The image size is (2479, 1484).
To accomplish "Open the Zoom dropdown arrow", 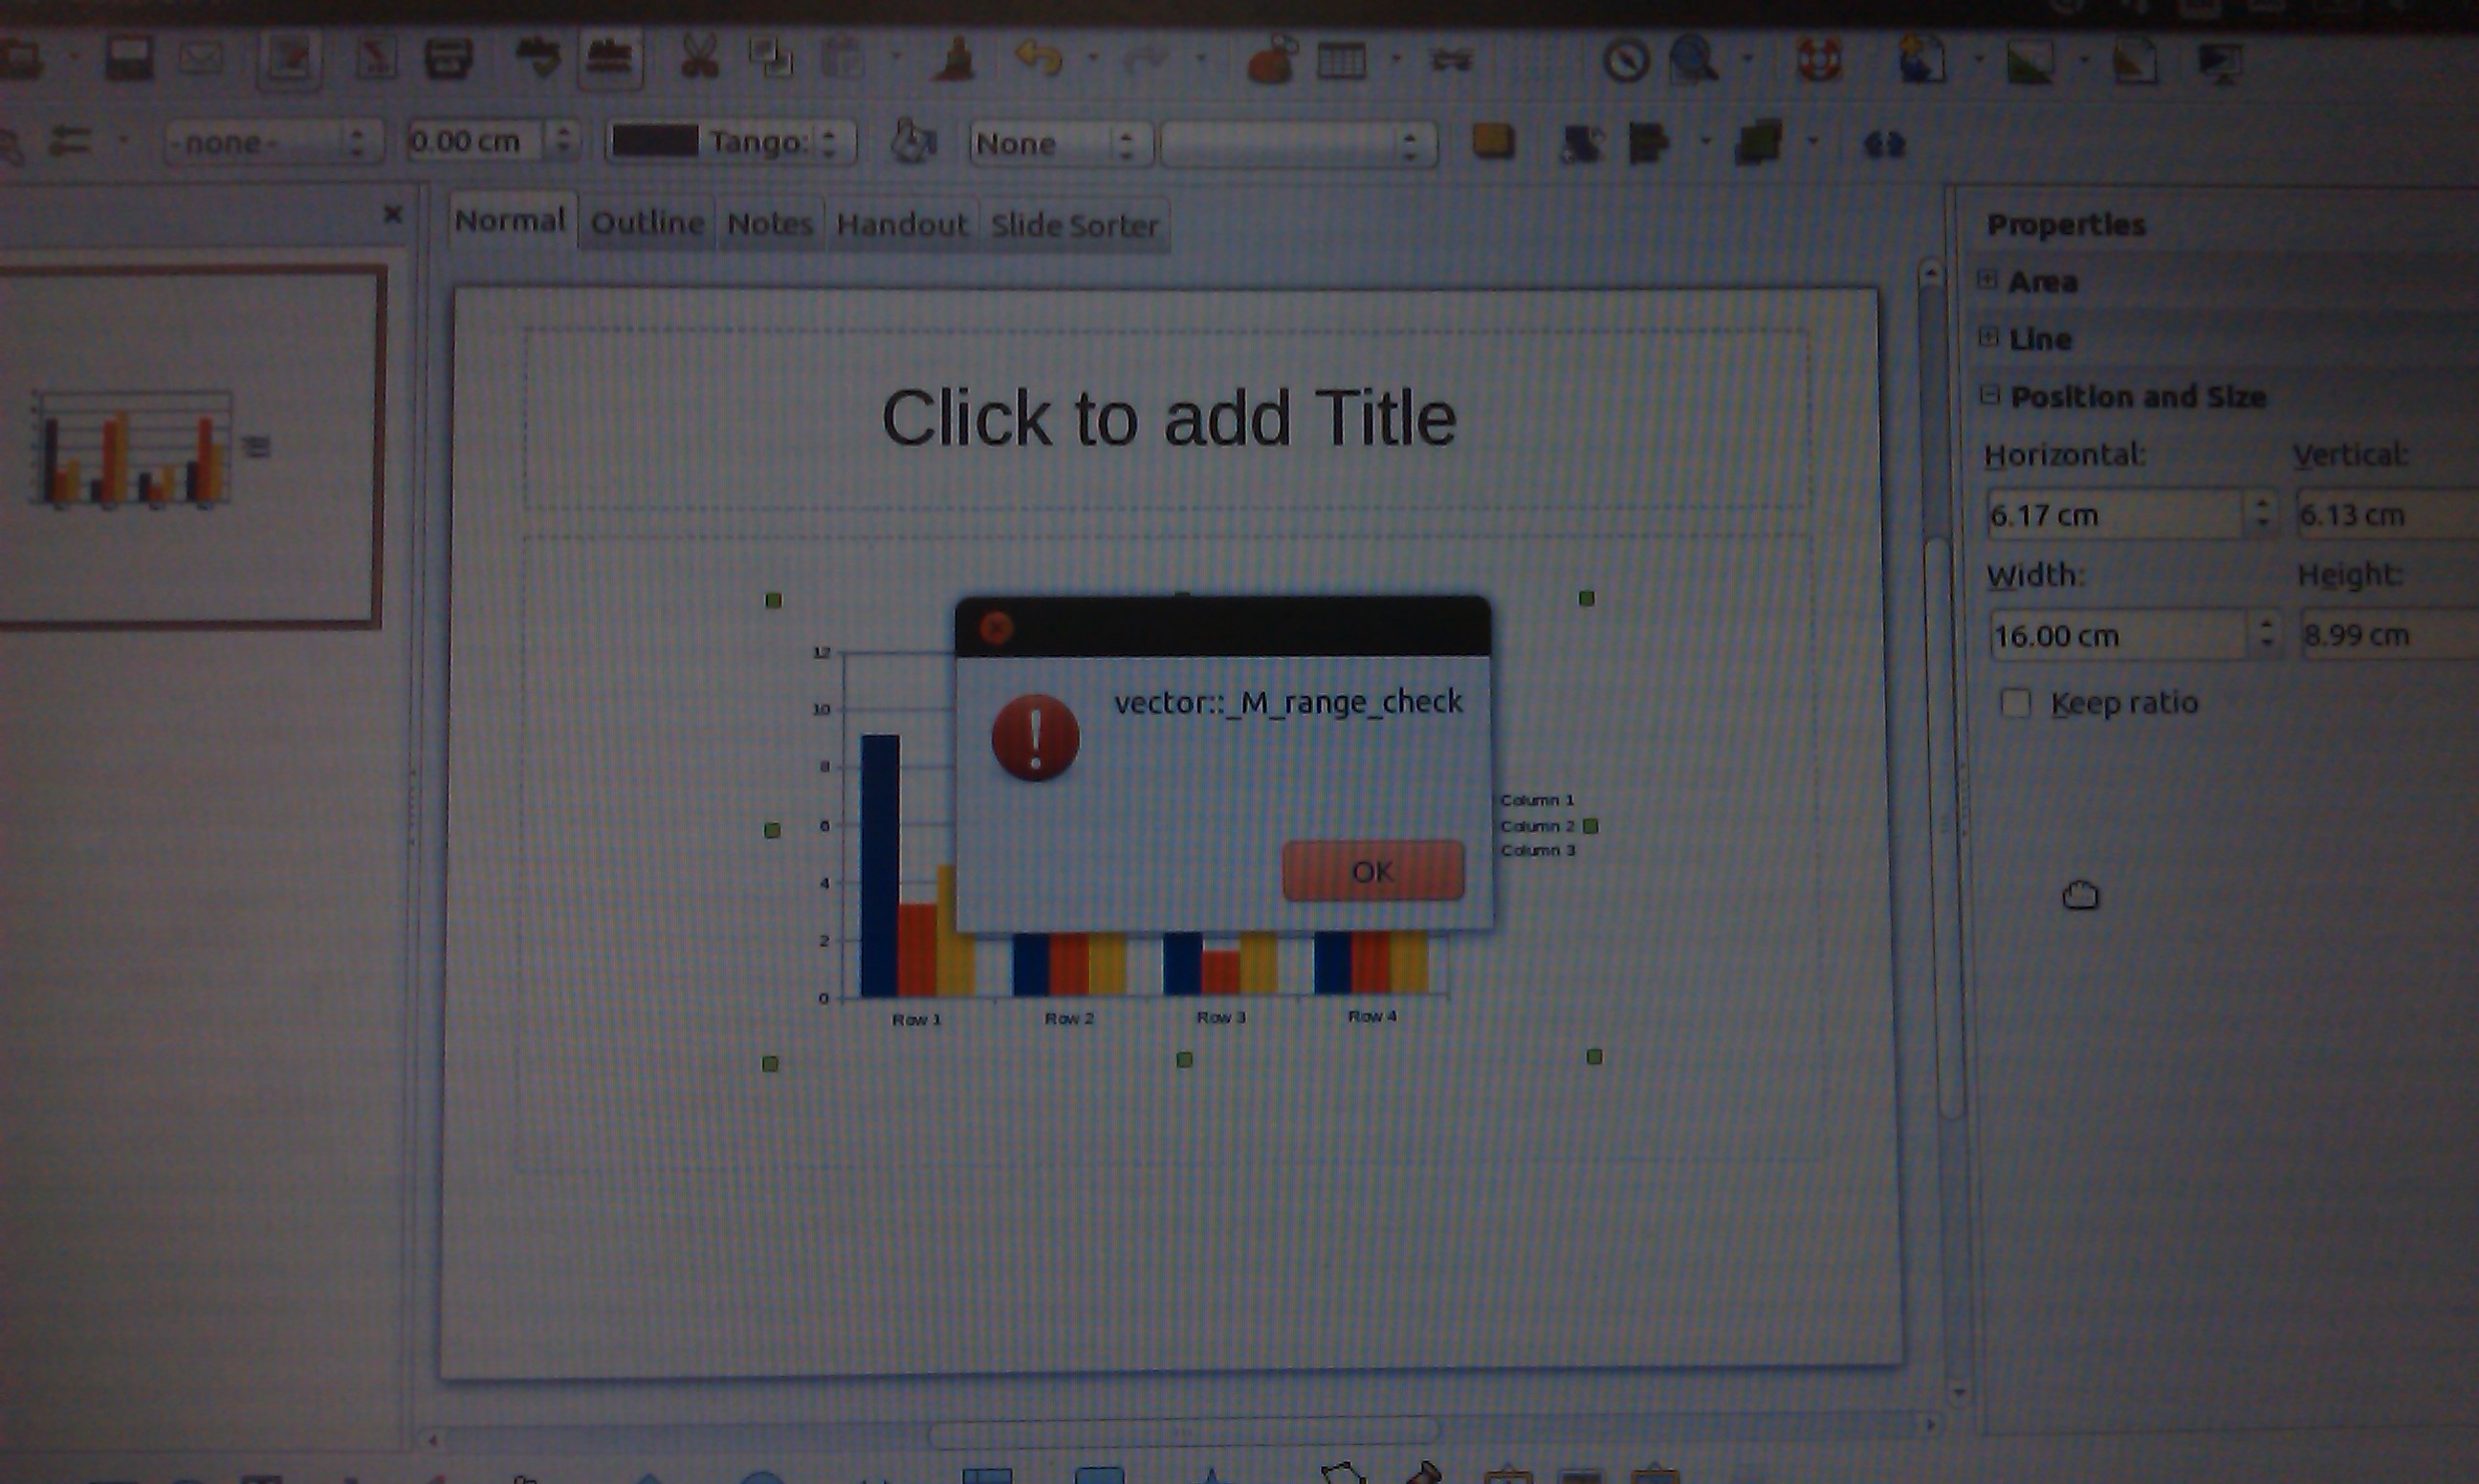I will [x=1748, y=58].
